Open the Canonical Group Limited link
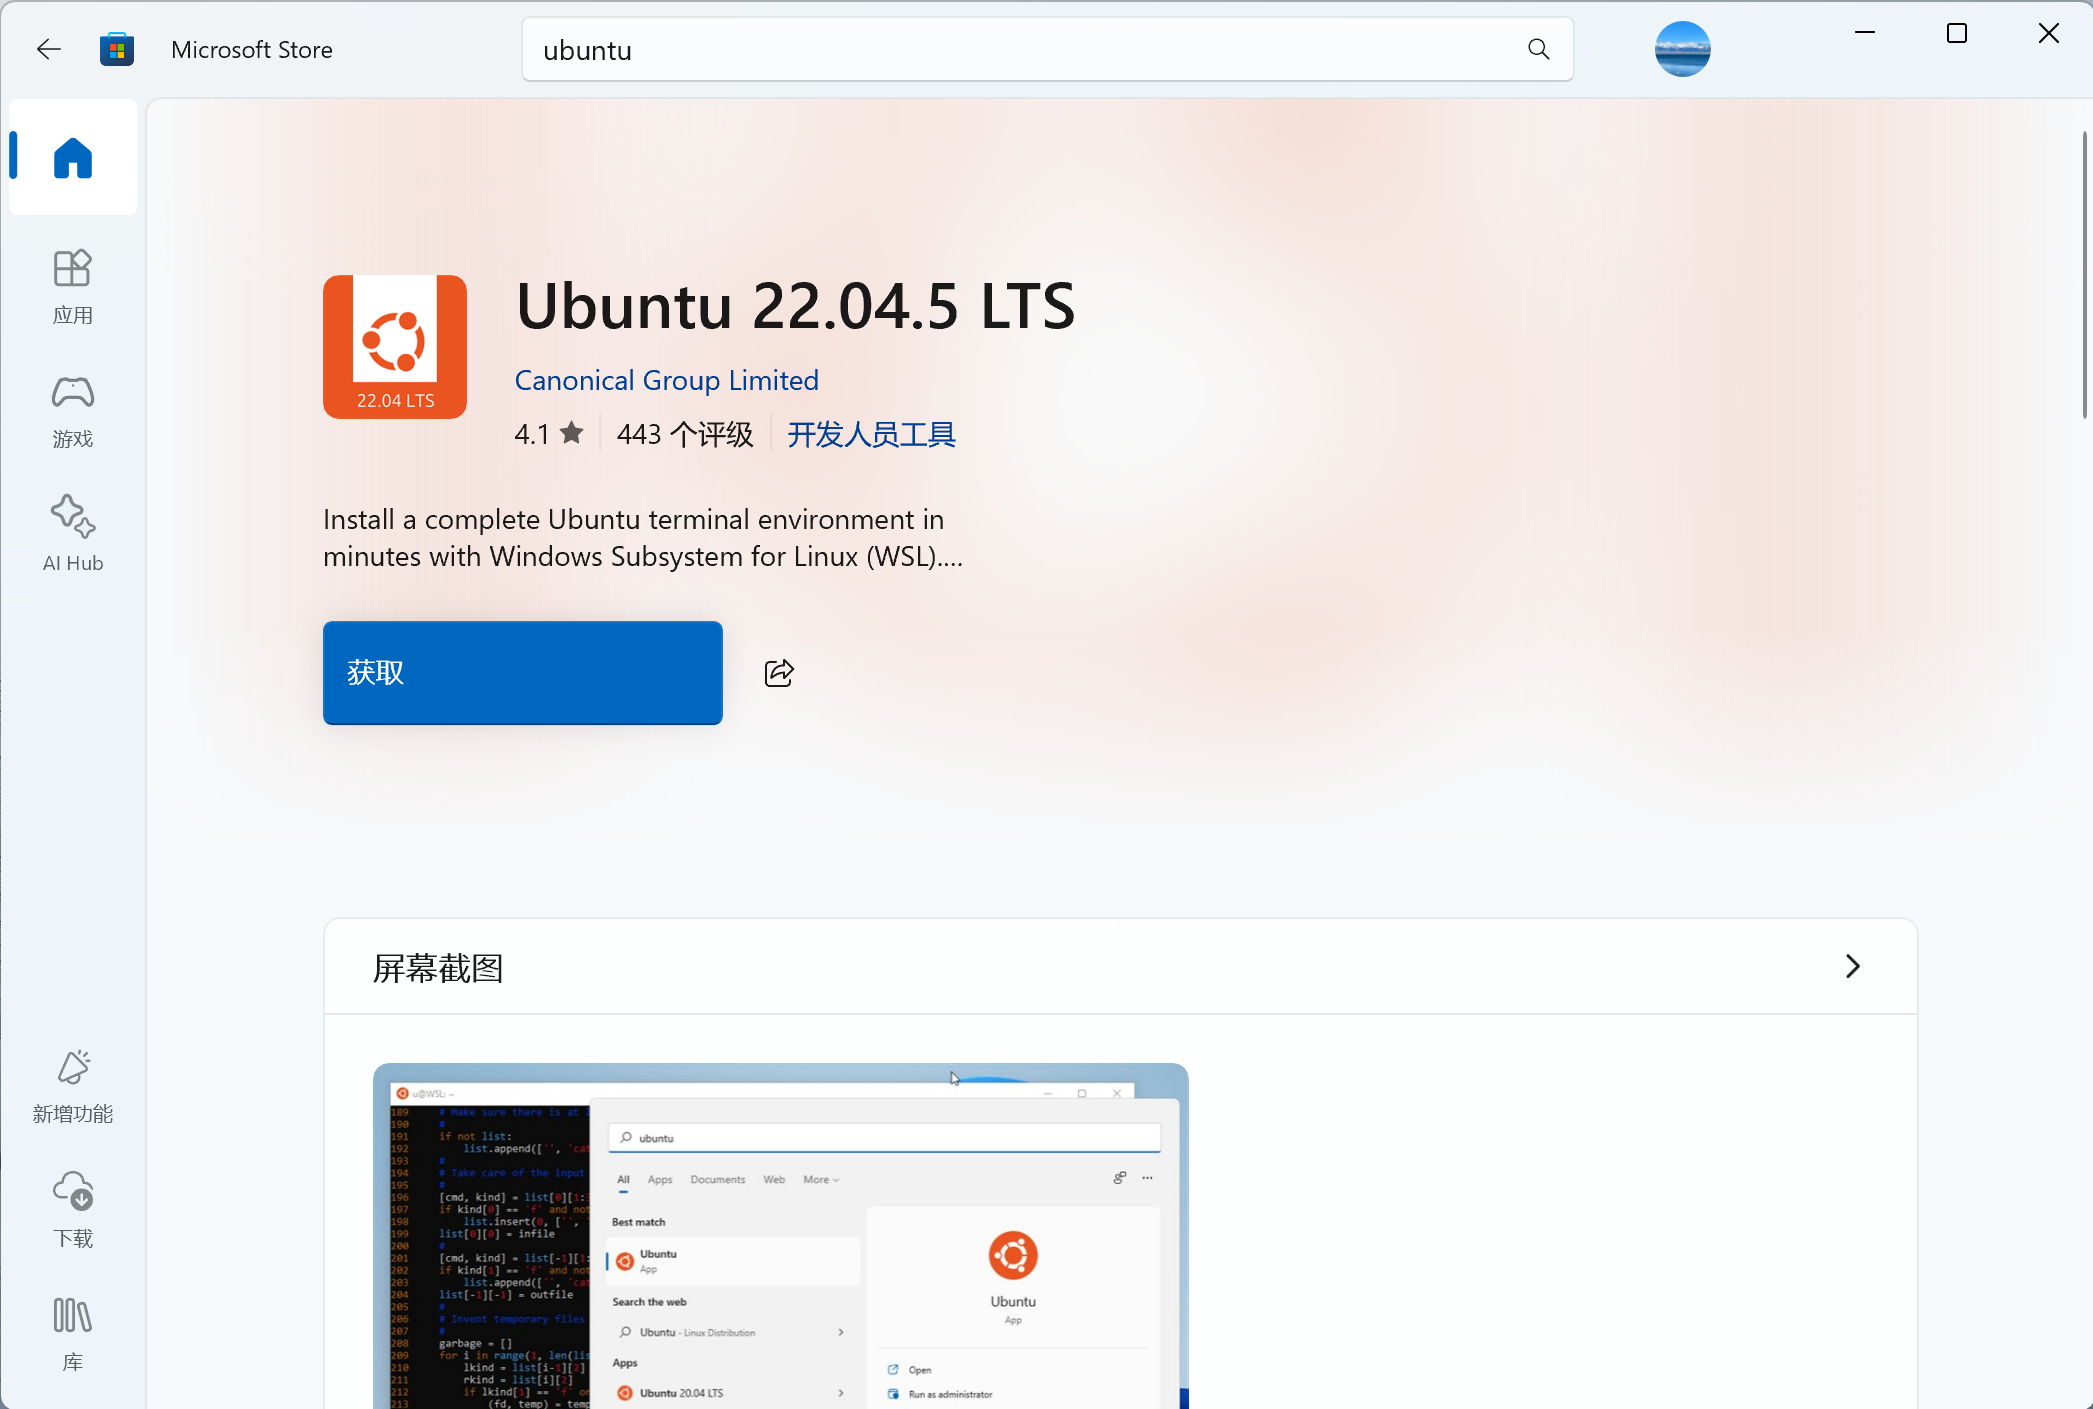The width and height of the screenshot is (2093, 1409). pyautogui.click(x=666, y=380)
